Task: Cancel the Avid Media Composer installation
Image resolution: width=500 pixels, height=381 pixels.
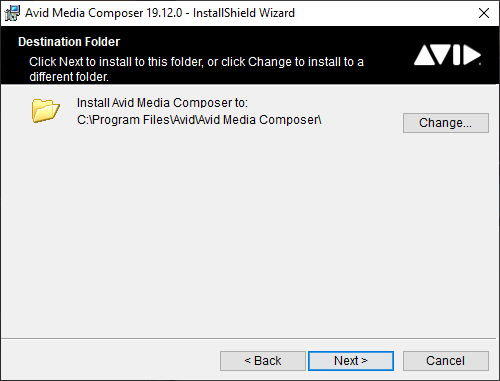Action: click(x=446, y=361)
